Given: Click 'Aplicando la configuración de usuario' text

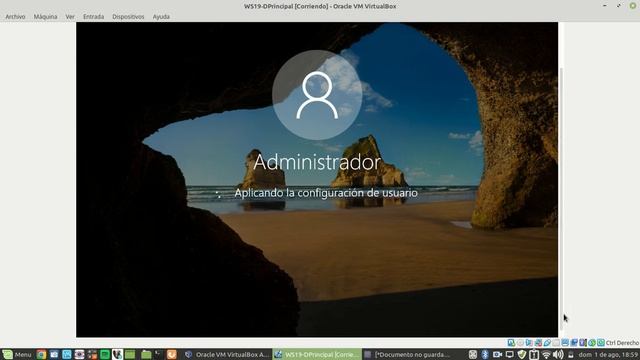Looking at the screenshot, I should coord(326,193).
